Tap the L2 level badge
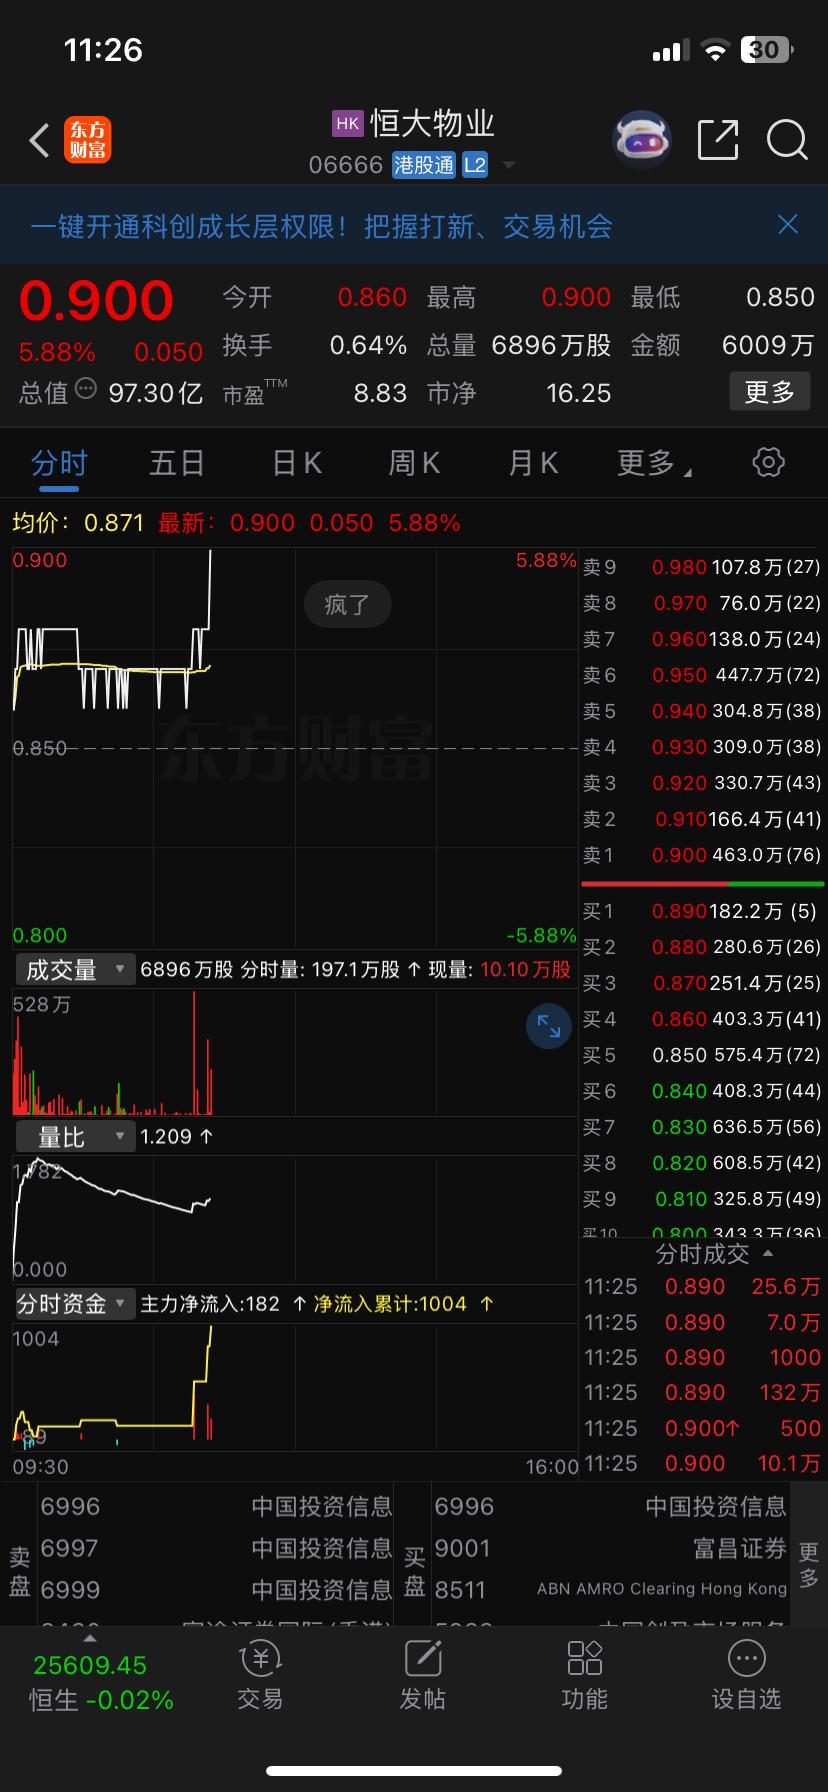The height and width of the screenshot is (1792, 828). click(474, 165)
